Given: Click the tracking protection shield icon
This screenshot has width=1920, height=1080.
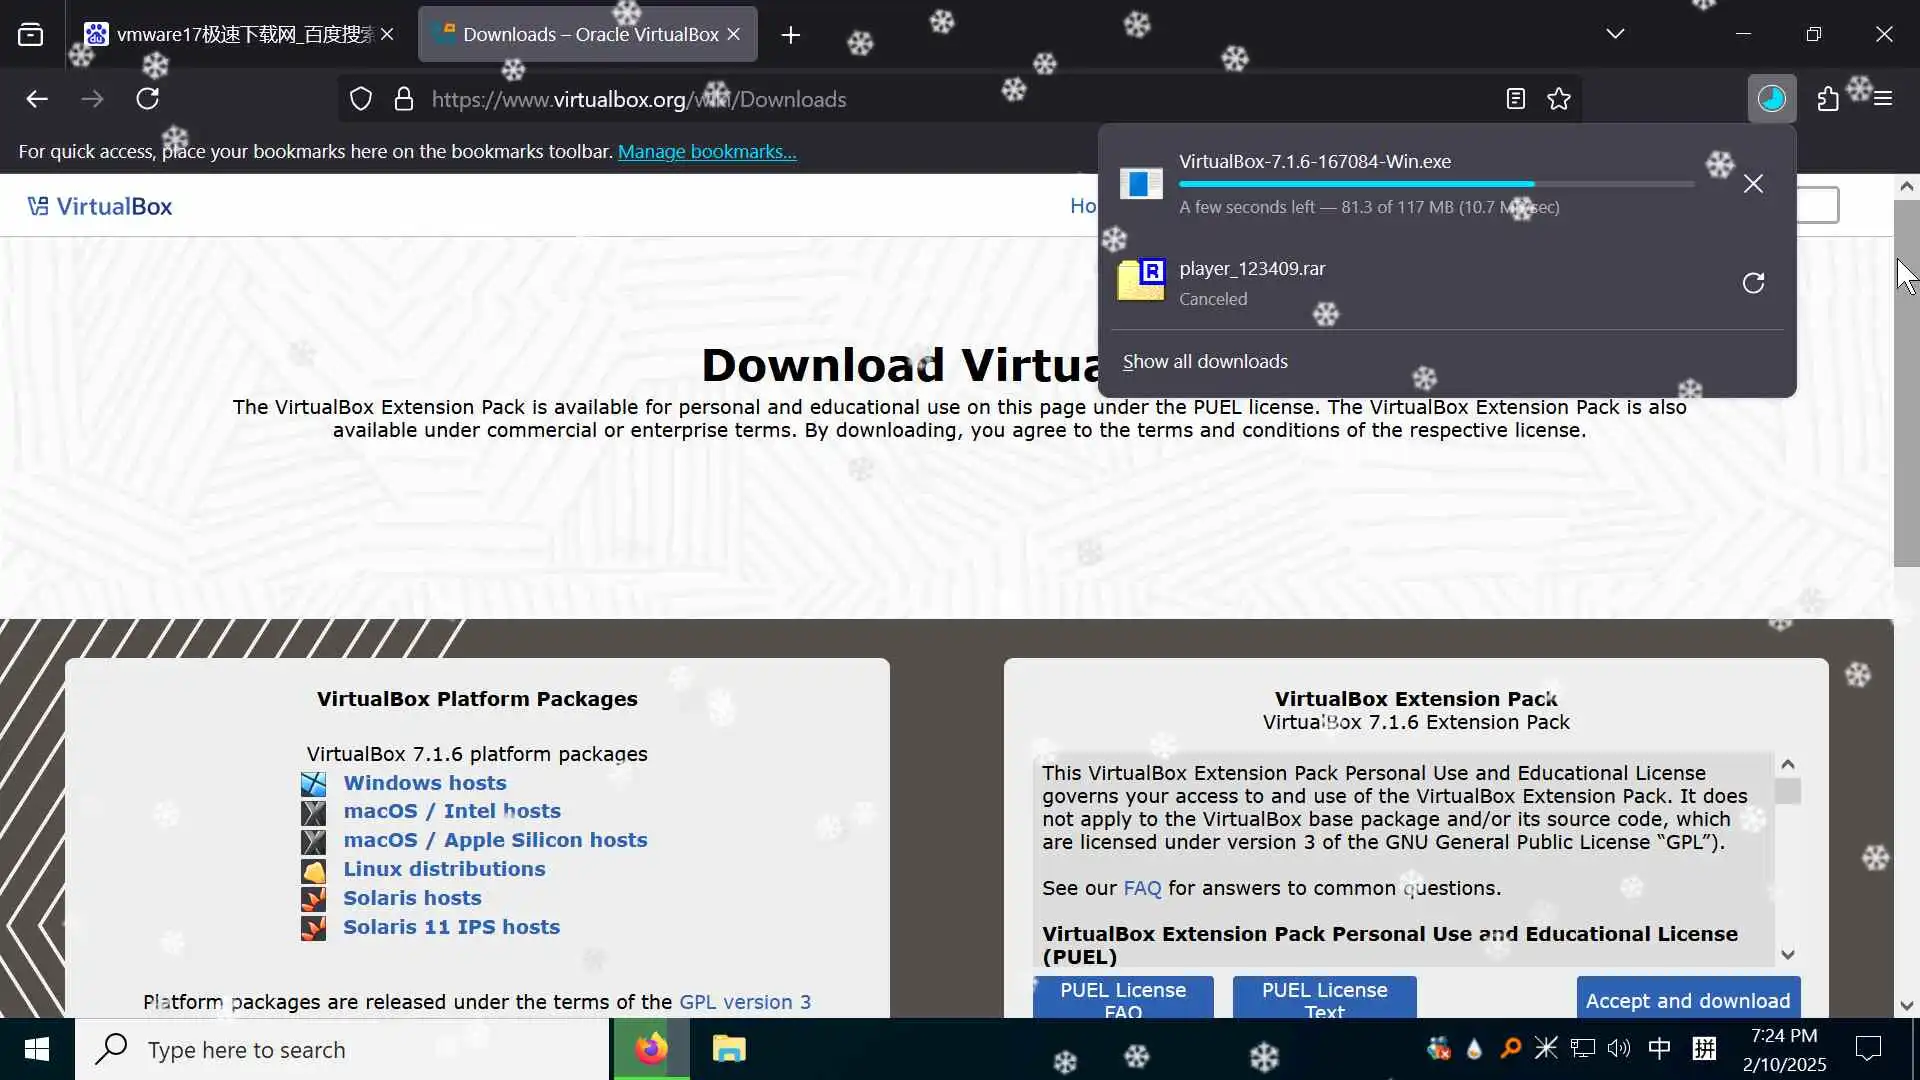Looking at the screenshot, I should 361,99.
